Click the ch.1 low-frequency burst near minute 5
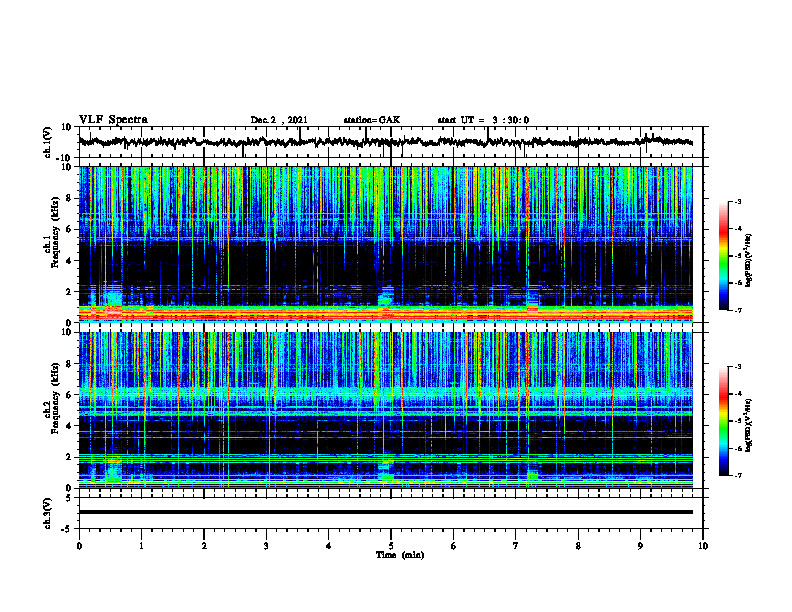This screenshot has width=792, height=612. click(x=386, y=302)
